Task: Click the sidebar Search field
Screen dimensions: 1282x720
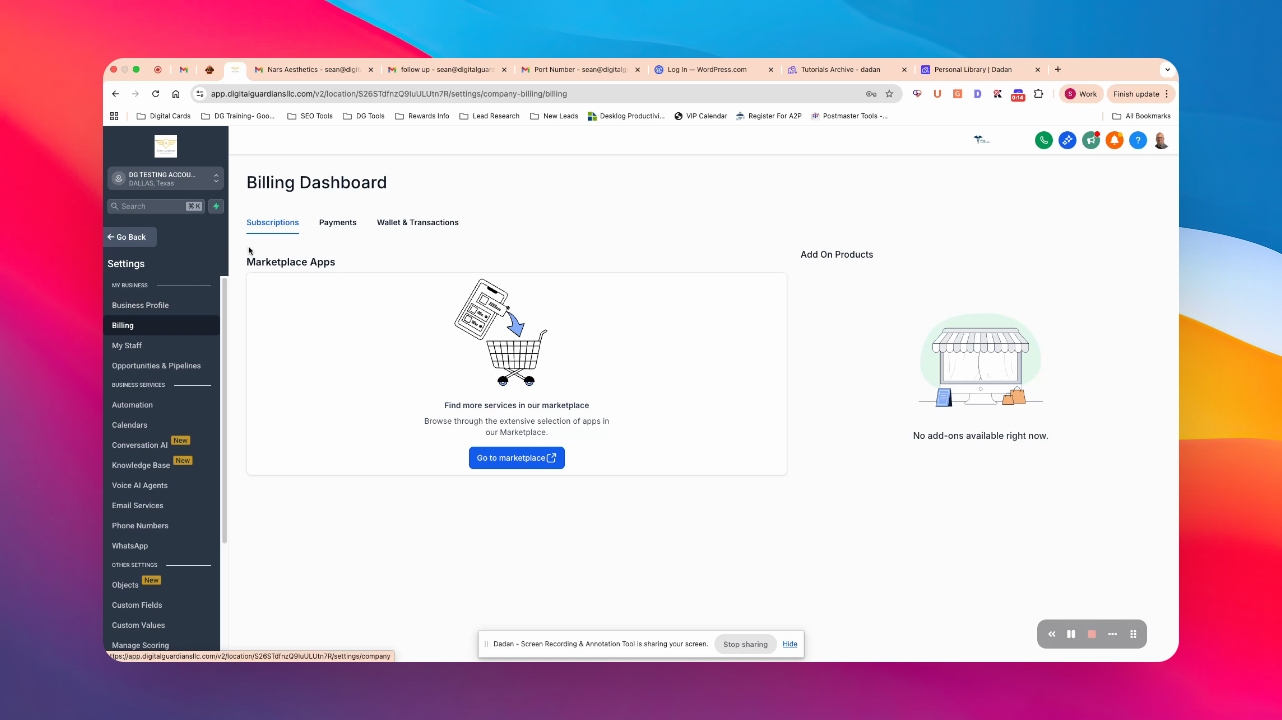Action: [155, 206]
